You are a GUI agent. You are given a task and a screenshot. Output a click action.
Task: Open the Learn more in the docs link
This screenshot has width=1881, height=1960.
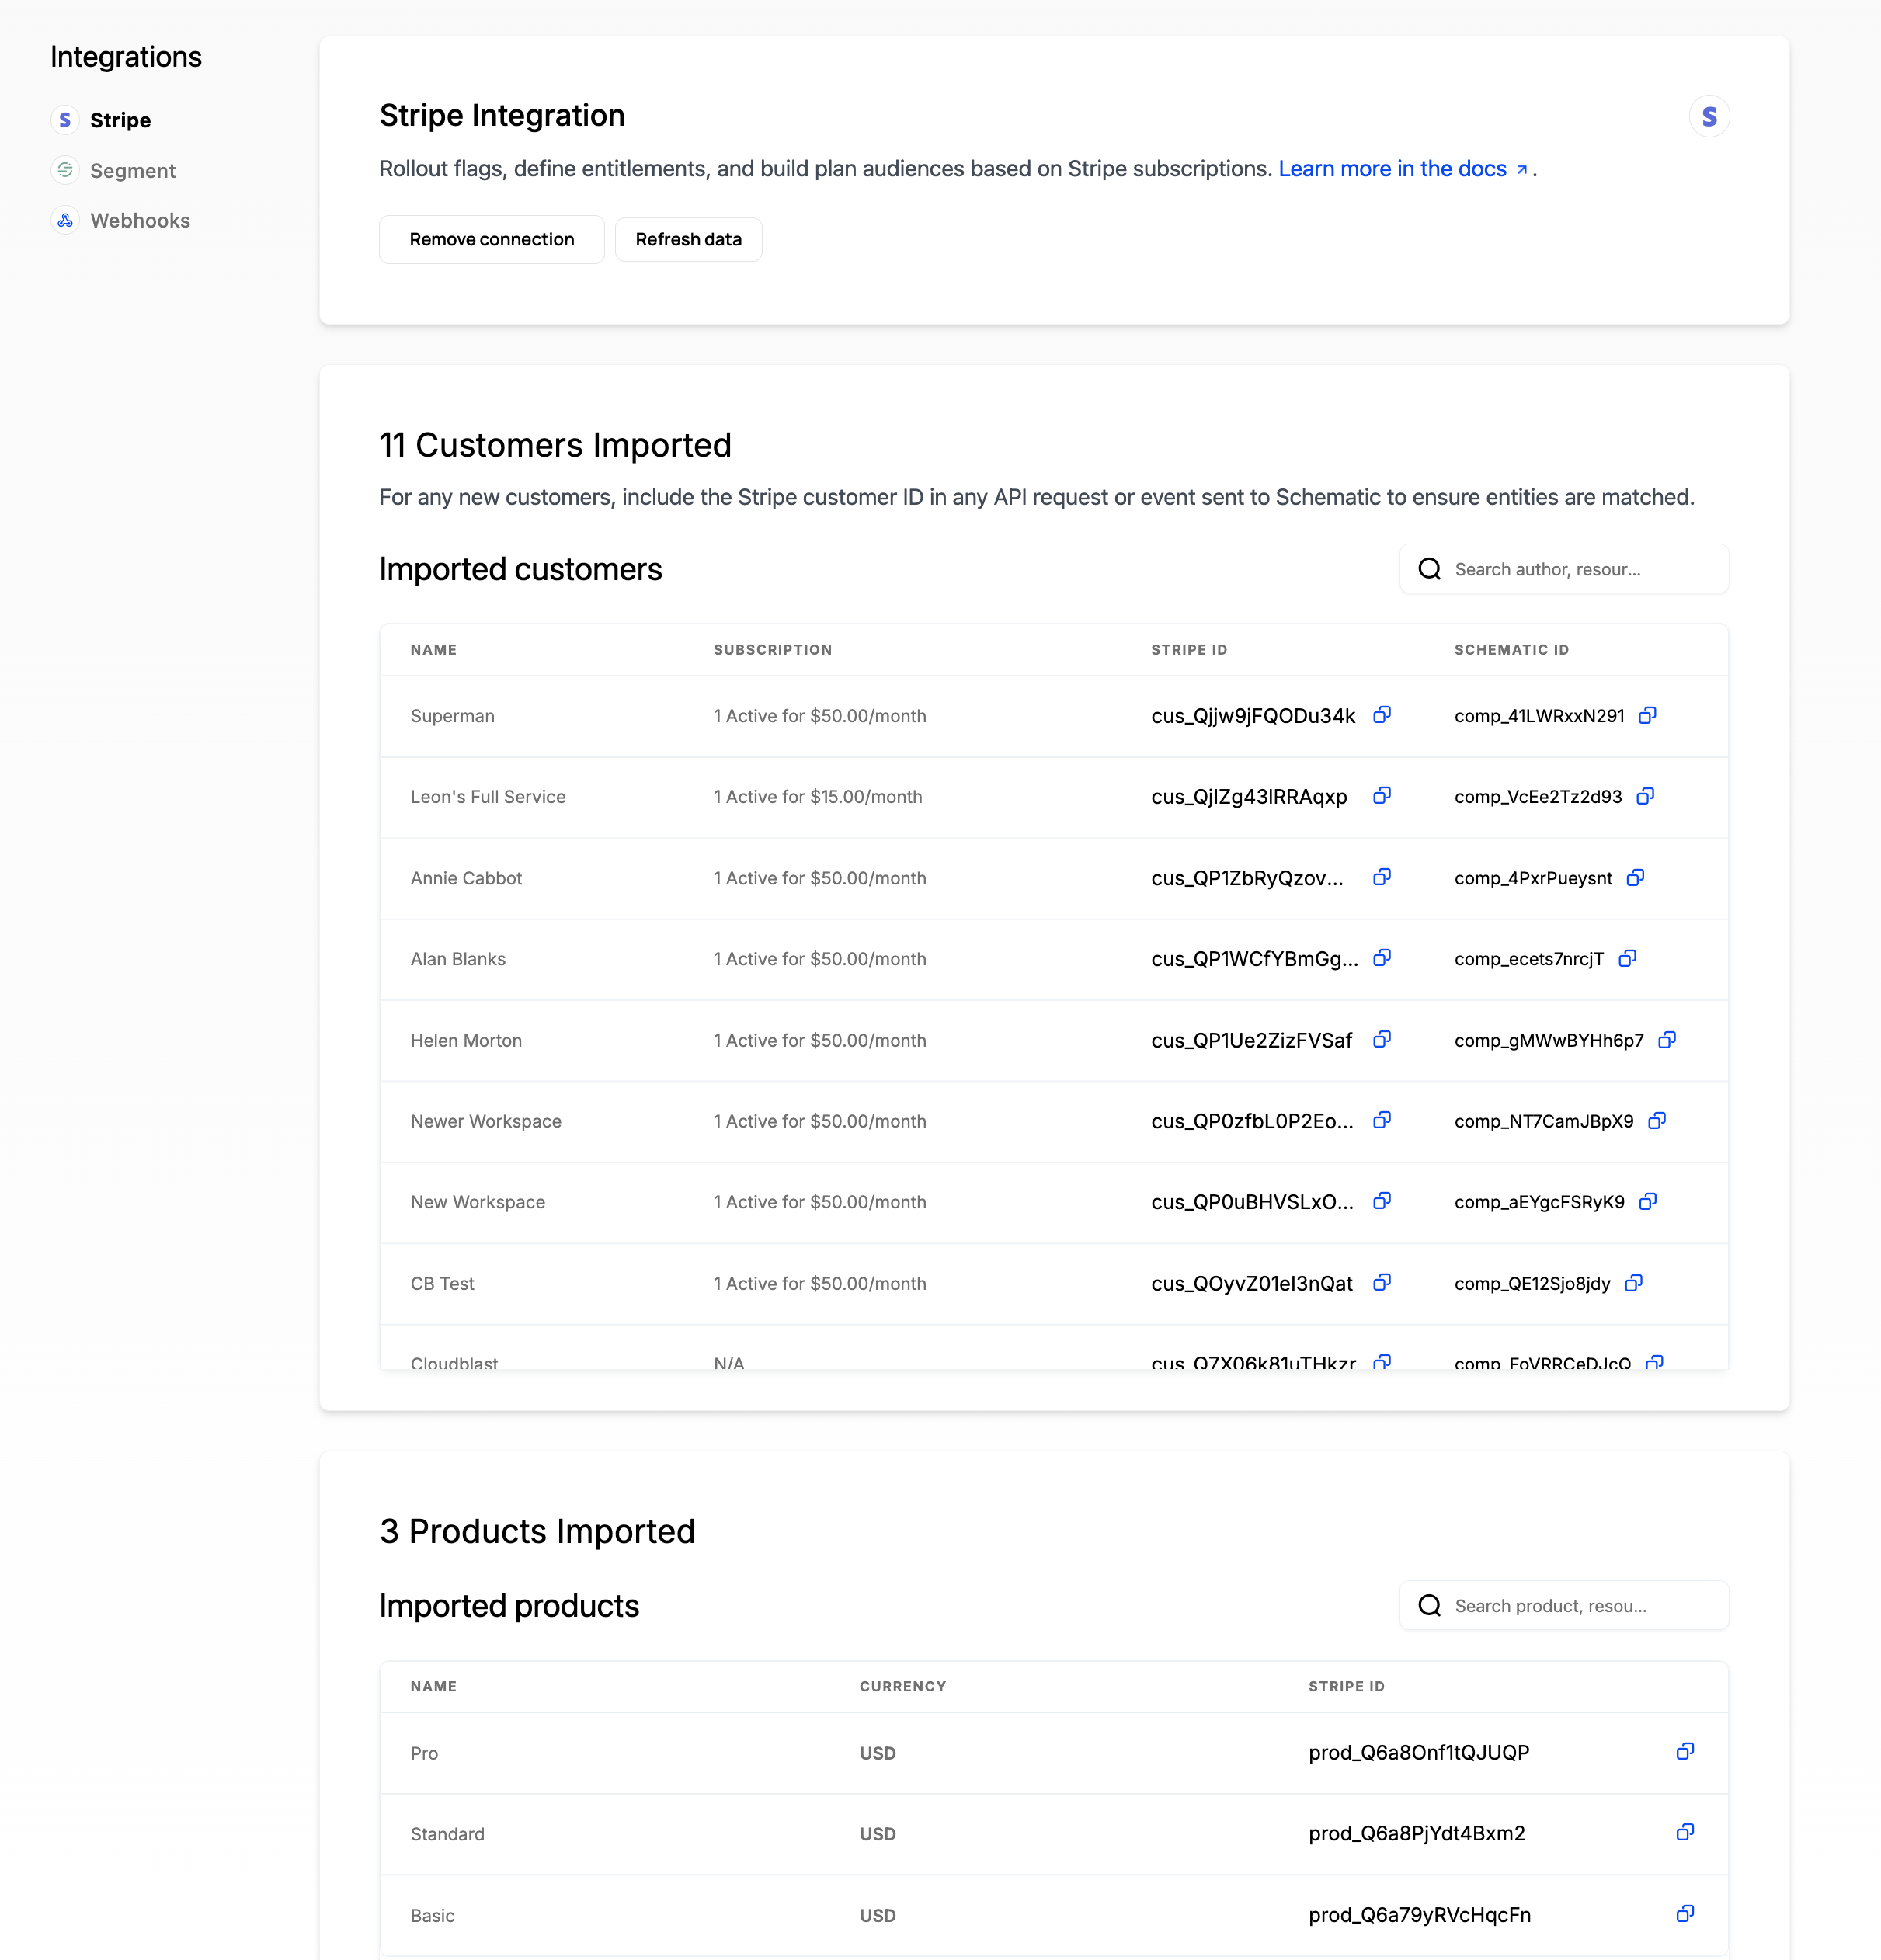tap(1392, 168)
